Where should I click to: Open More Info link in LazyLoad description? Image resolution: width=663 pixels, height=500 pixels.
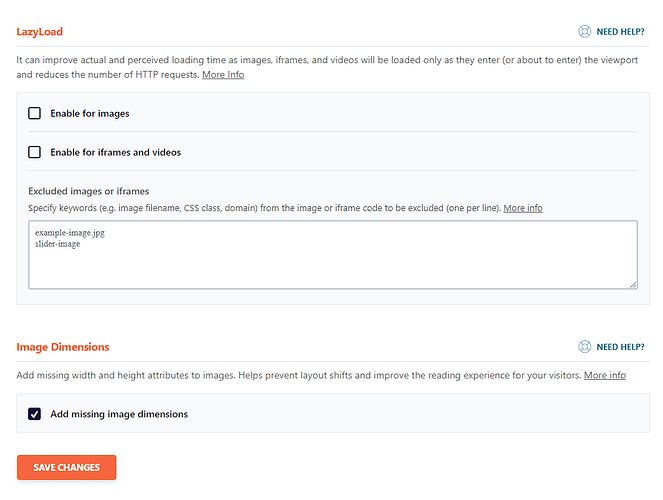pyautogui.click(x=223, y=75)
